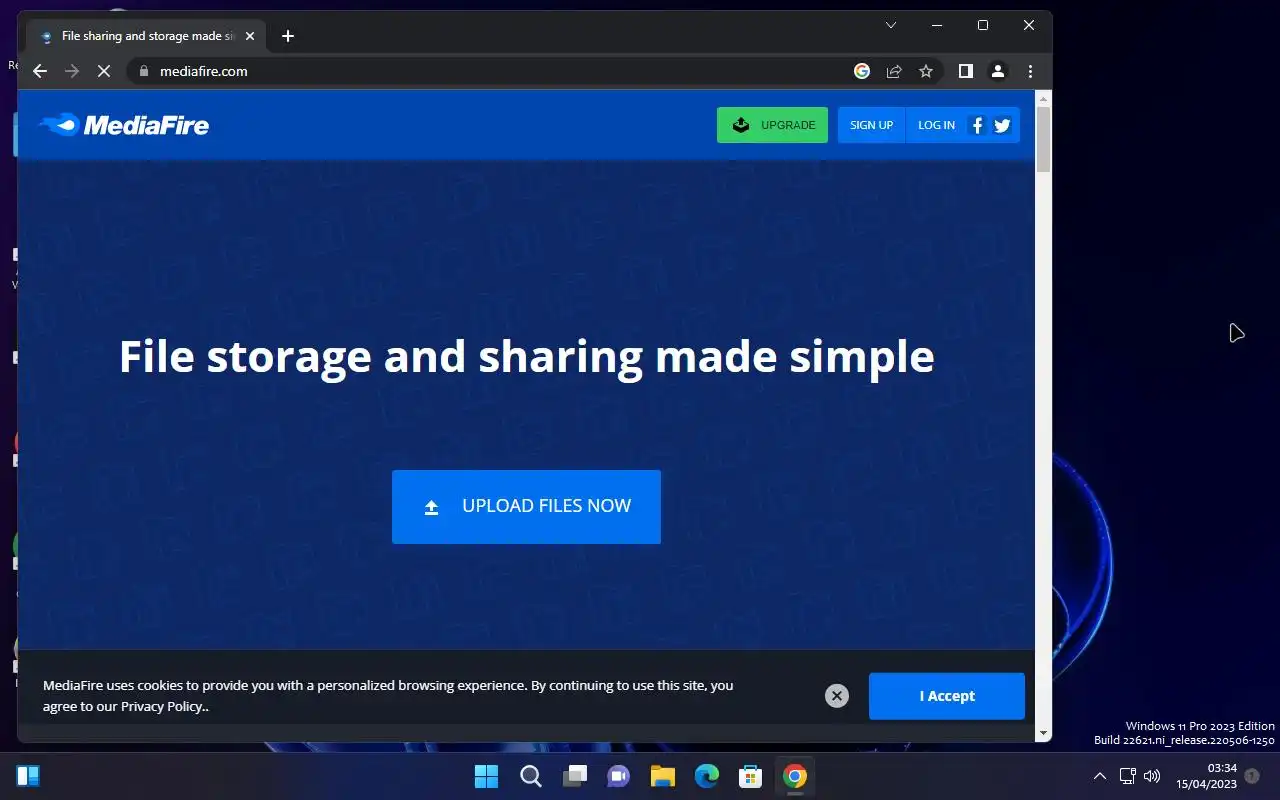Viewport: 1280px width, 800px height.
Task: Open Chrome three-dot menu
Action: coord(1030,71)
